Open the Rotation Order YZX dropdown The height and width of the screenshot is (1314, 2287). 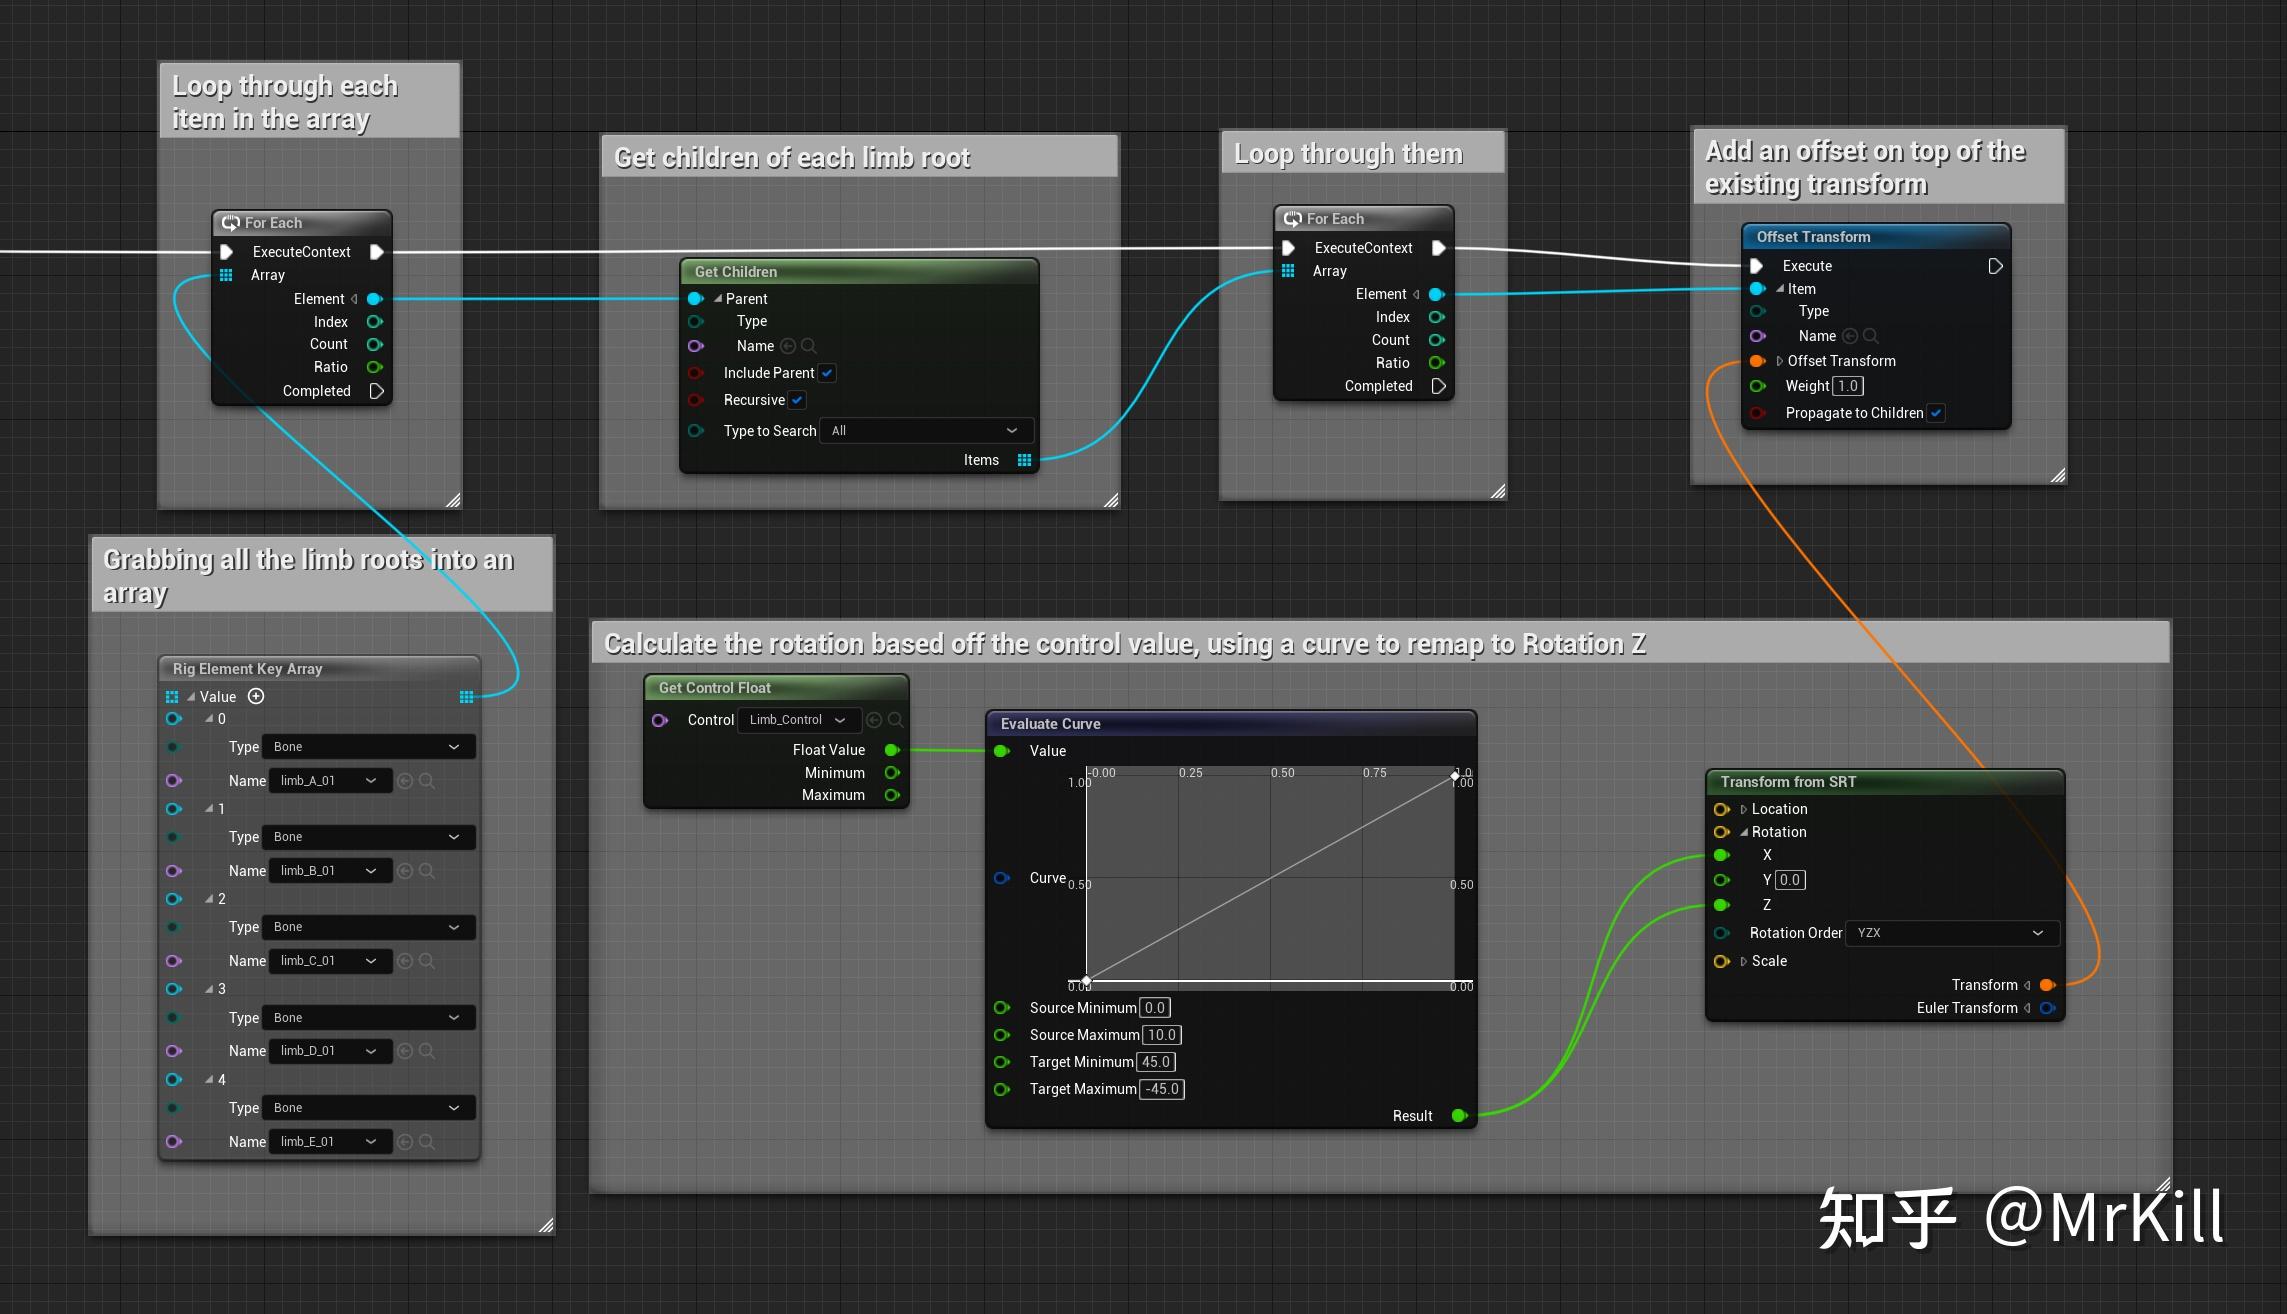point(1951,933)
